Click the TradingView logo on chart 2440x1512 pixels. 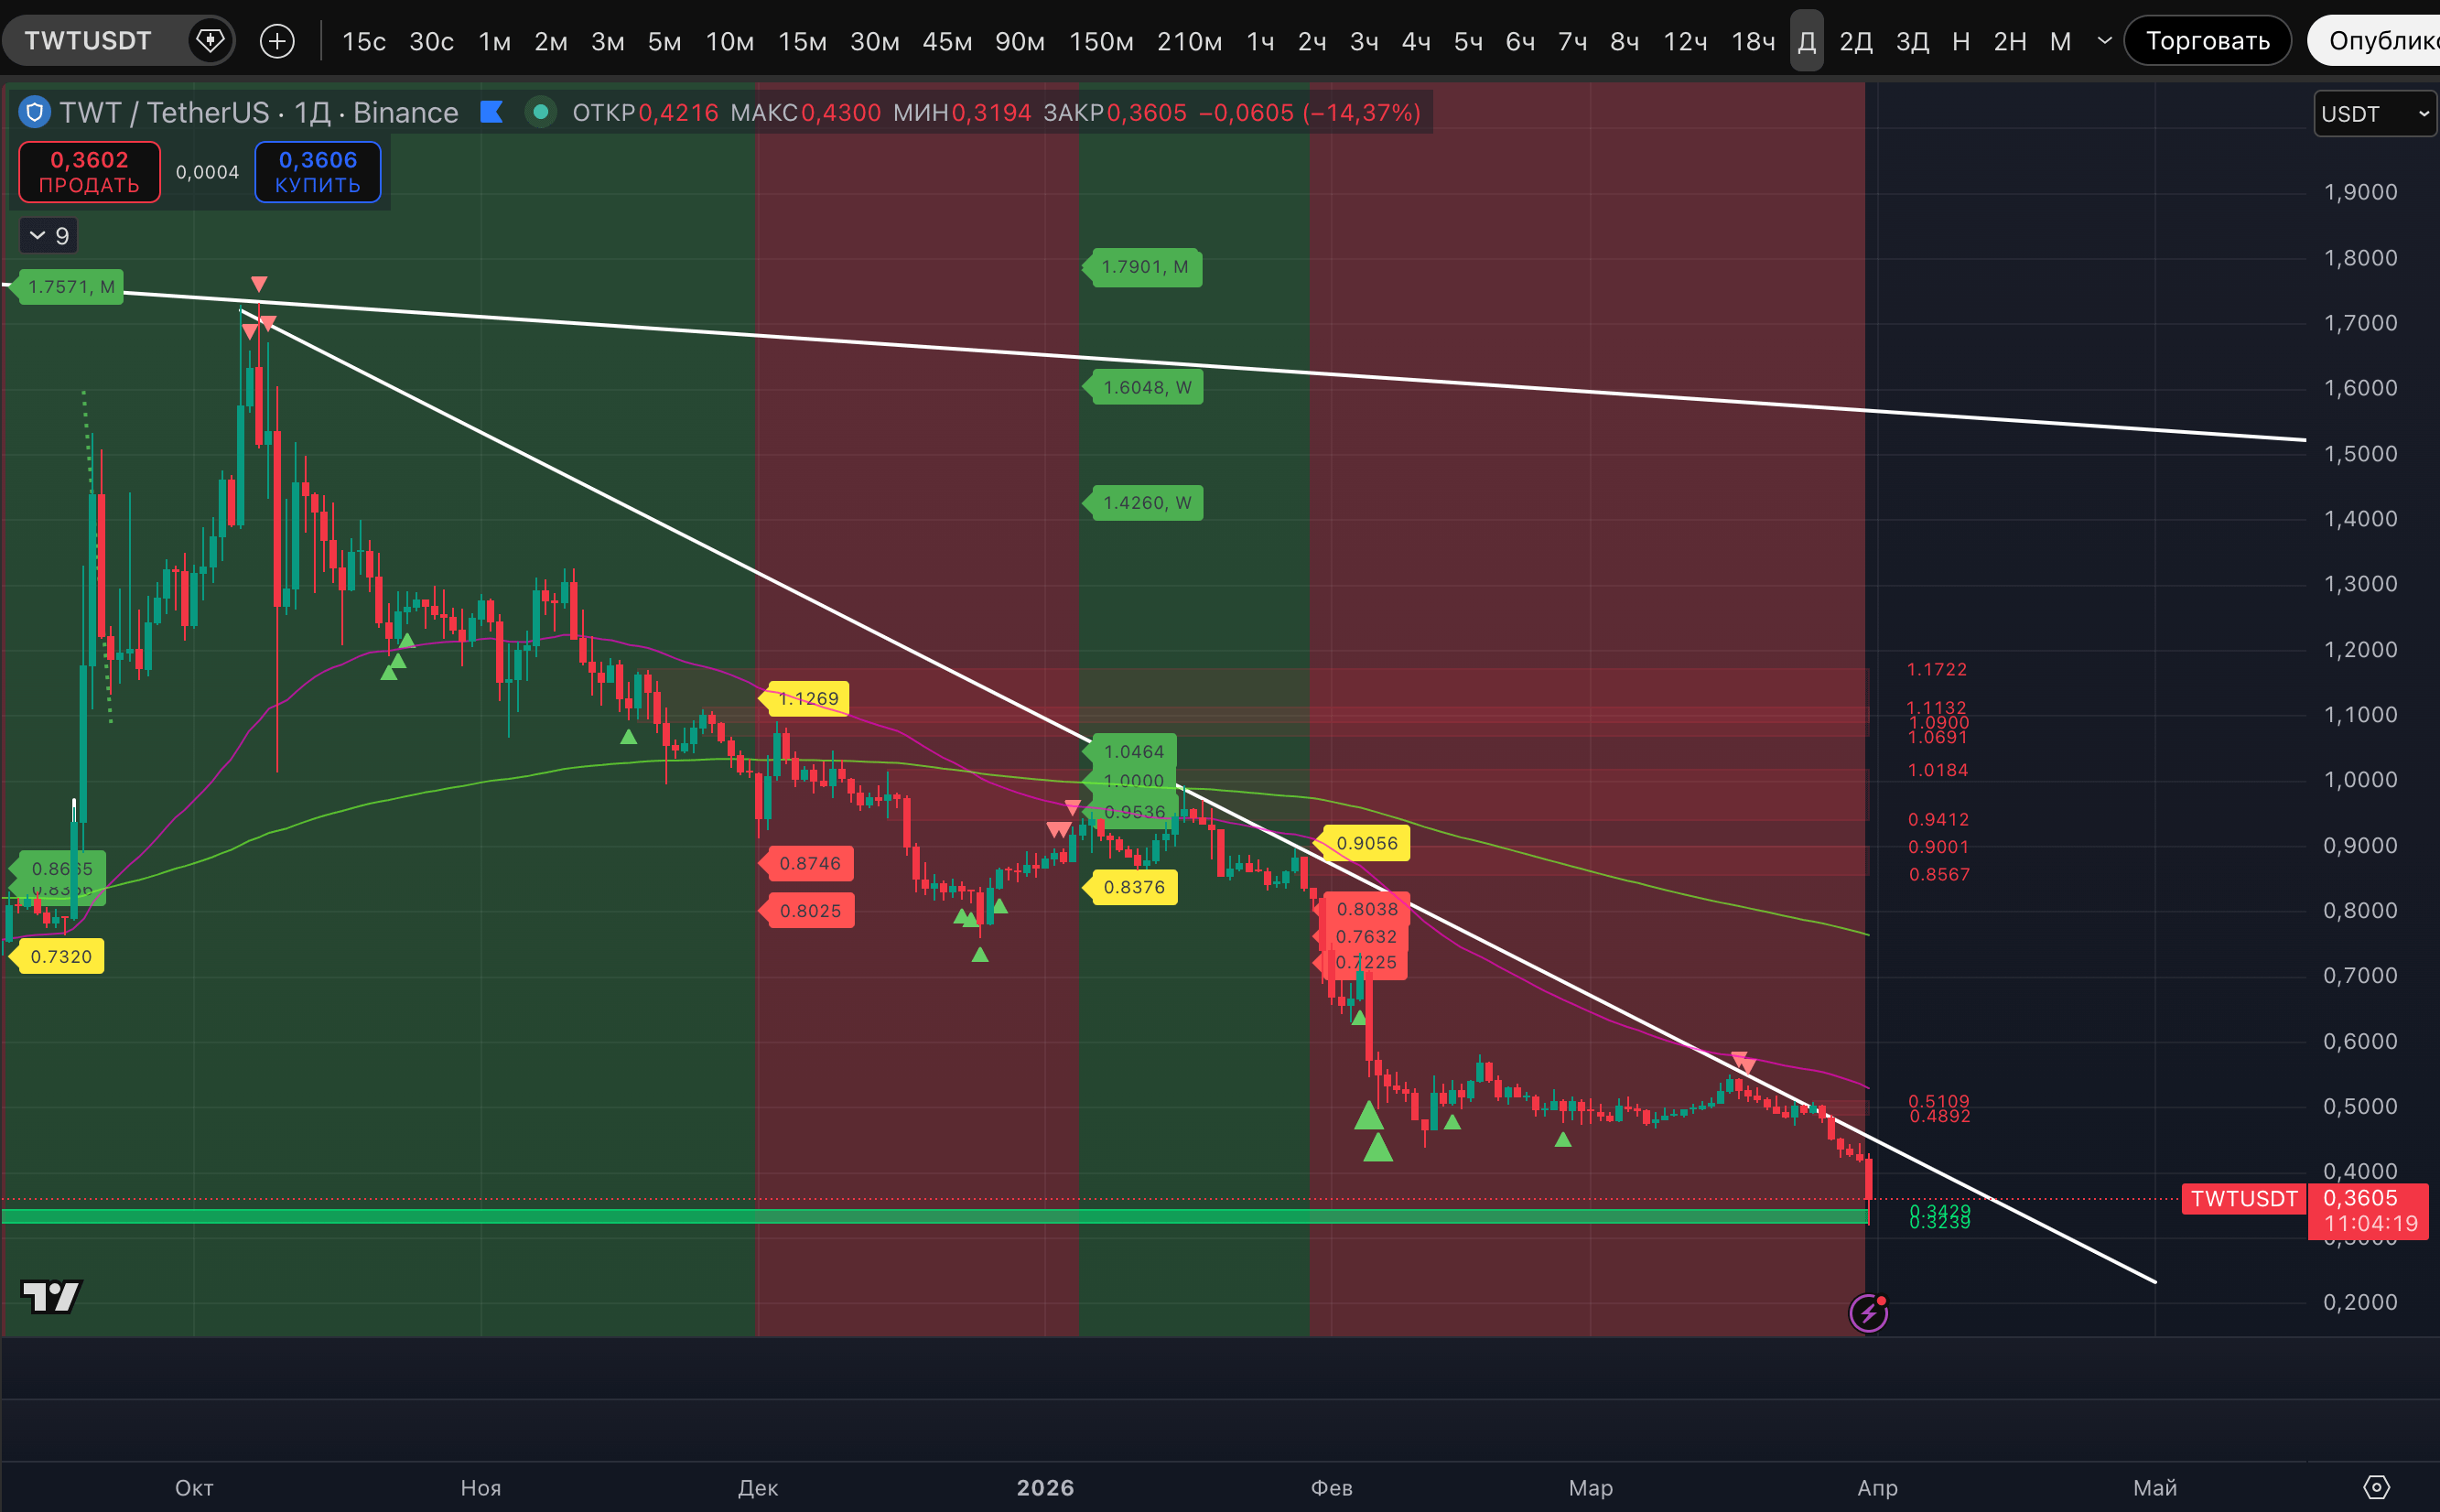[50, 1296]
